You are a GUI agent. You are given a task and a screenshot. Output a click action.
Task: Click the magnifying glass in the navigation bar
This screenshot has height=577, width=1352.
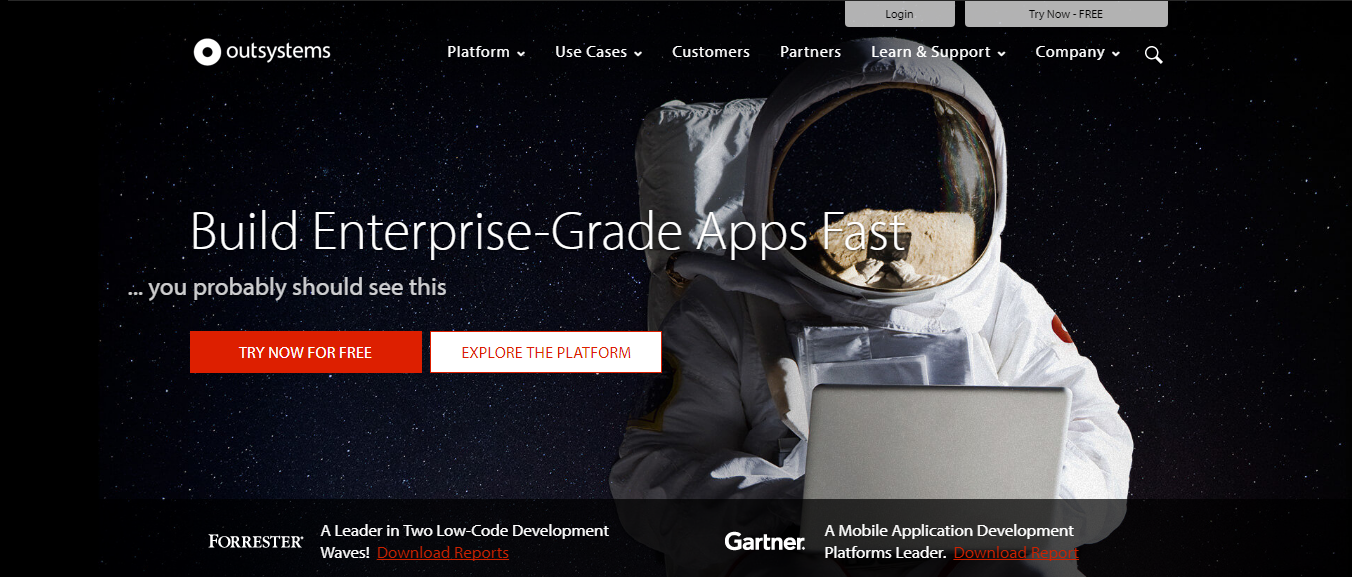click(x=1153, y=55)
